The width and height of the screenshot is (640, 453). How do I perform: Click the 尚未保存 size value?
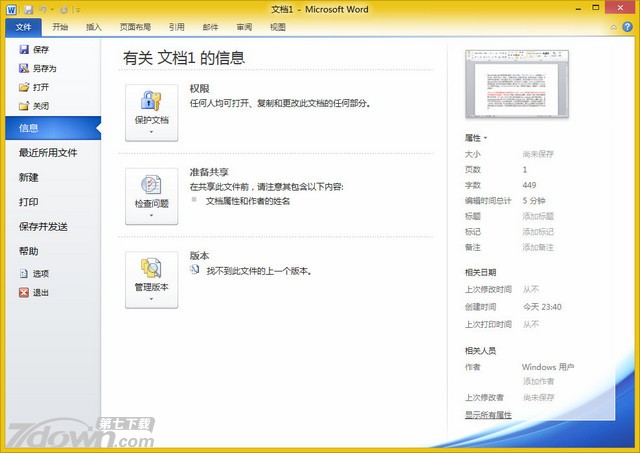click(538, 154)
